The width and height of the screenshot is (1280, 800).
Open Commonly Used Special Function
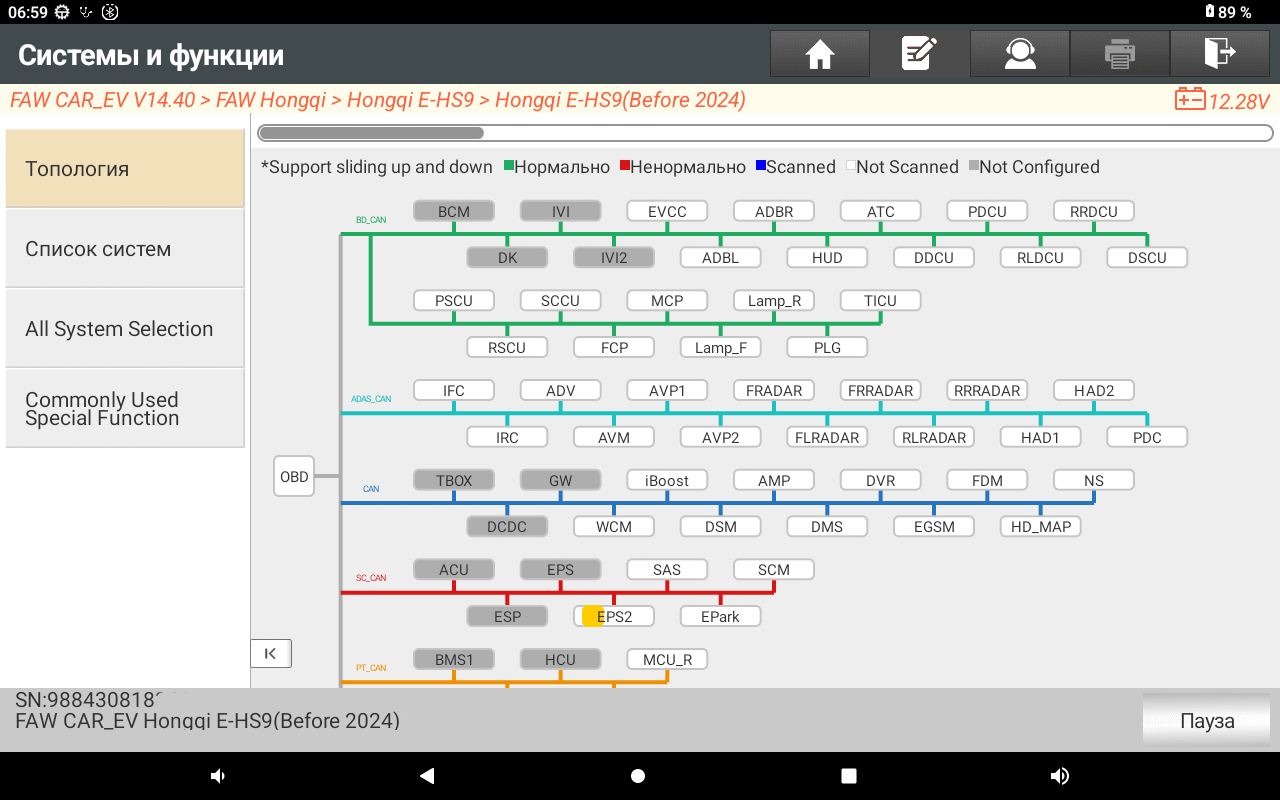tap(125, 408)
